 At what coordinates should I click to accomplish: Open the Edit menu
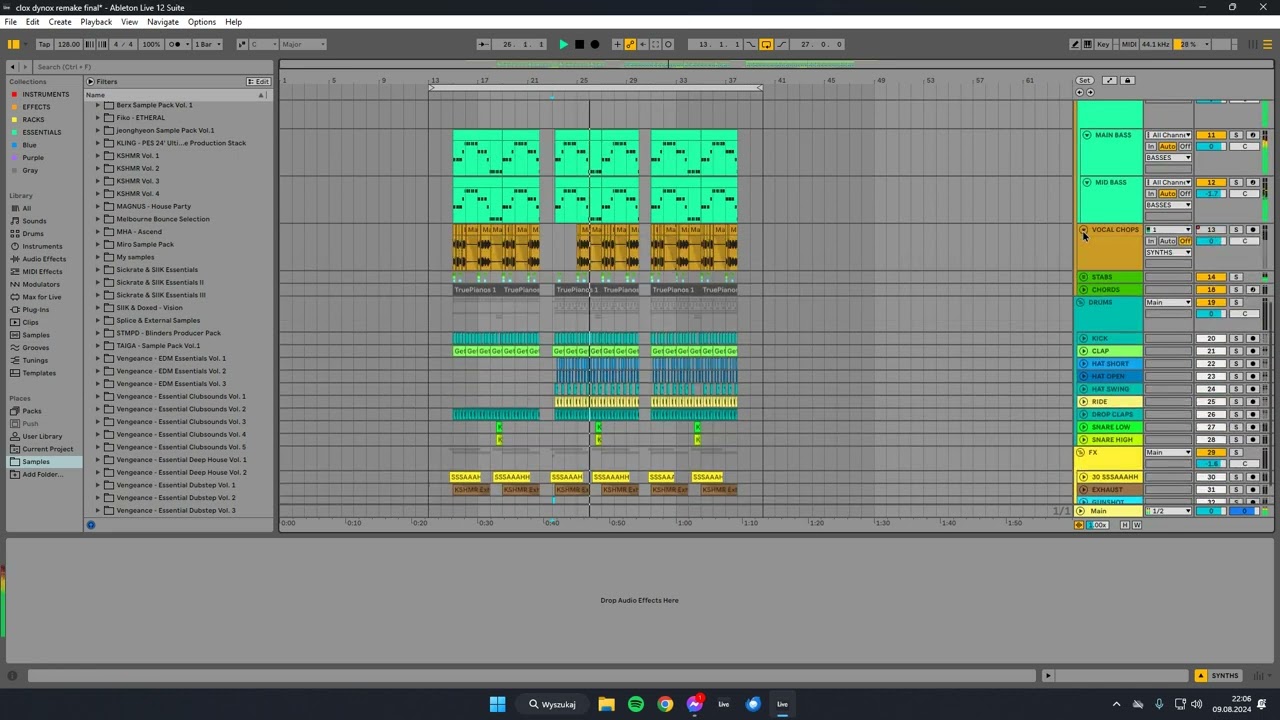32,22
